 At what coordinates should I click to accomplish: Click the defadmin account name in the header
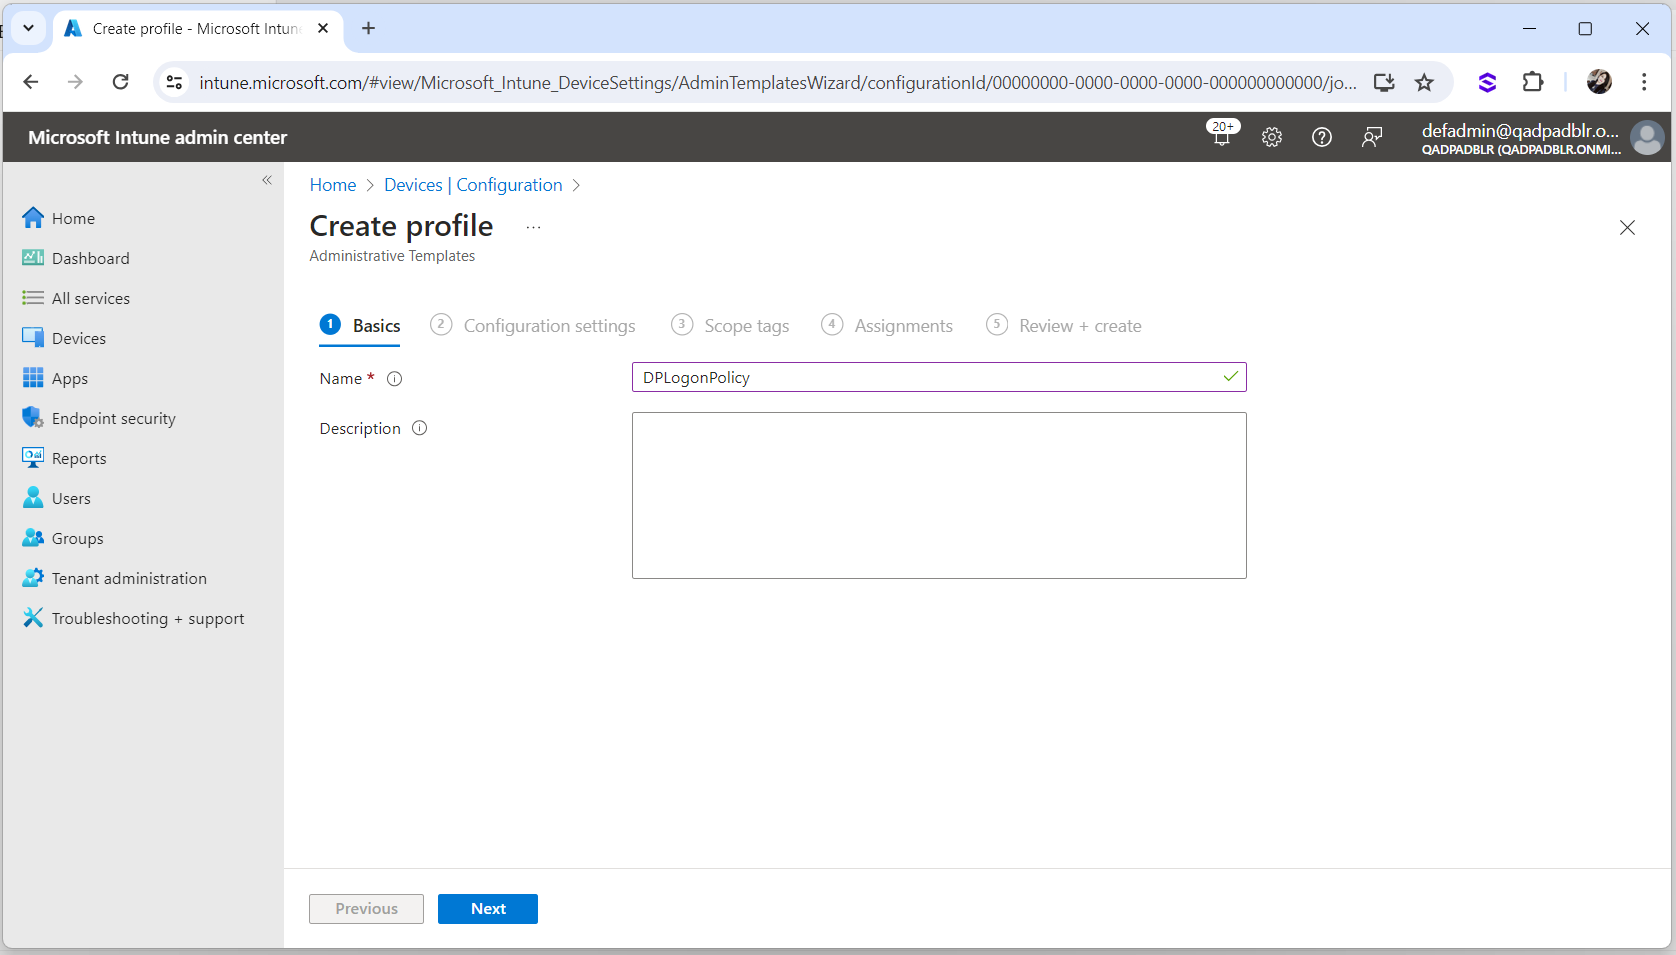pos(1520,130)
